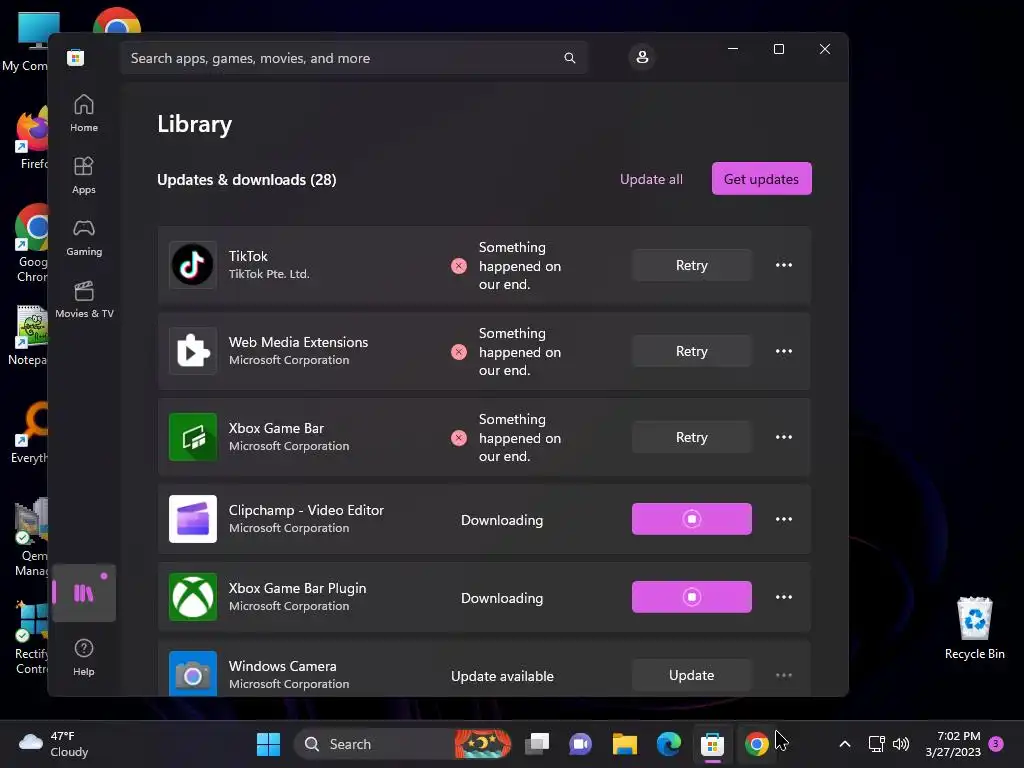Retry Web Media Extensions update

click(x=692, y=351)
